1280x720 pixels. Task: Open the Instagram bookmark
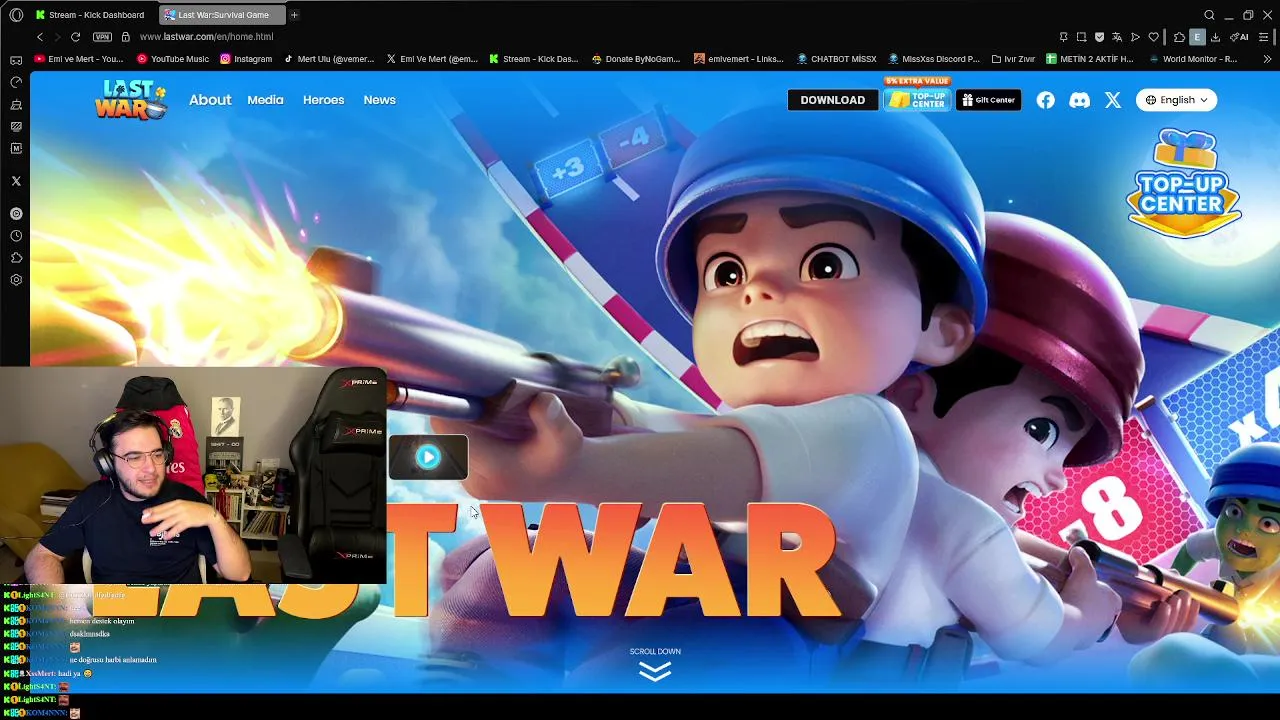[x=246, y=59]
